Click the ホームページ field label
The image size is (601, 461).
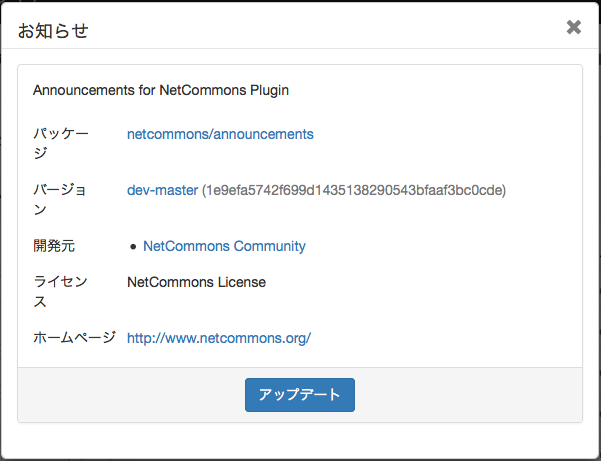[x=75, y=338]
